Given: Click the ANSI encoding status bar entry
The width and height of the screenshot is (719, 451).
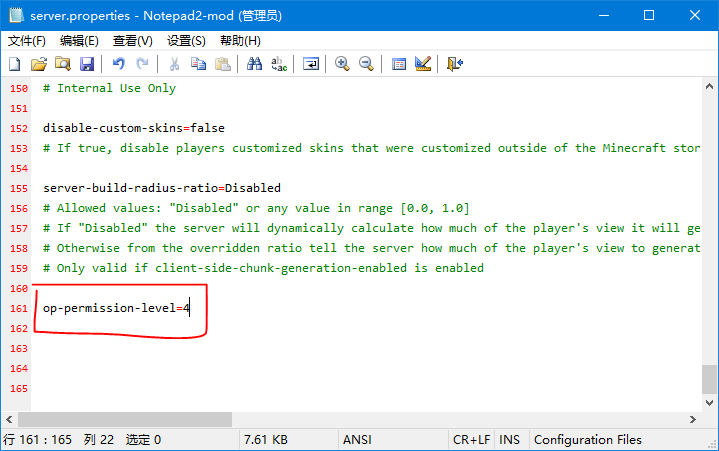Looking at the screenshot, I should point(357,440).
